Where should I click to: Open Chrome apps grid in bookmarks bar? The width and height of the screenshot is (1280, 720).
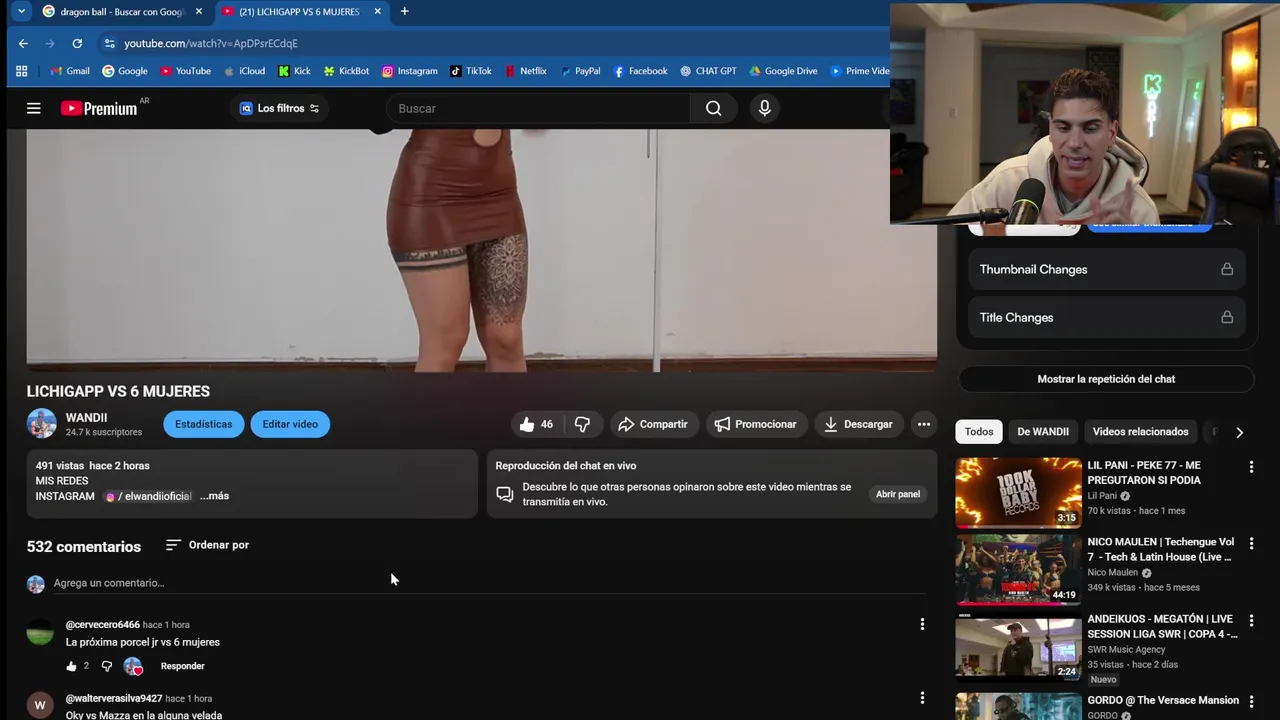pos(21,71)
